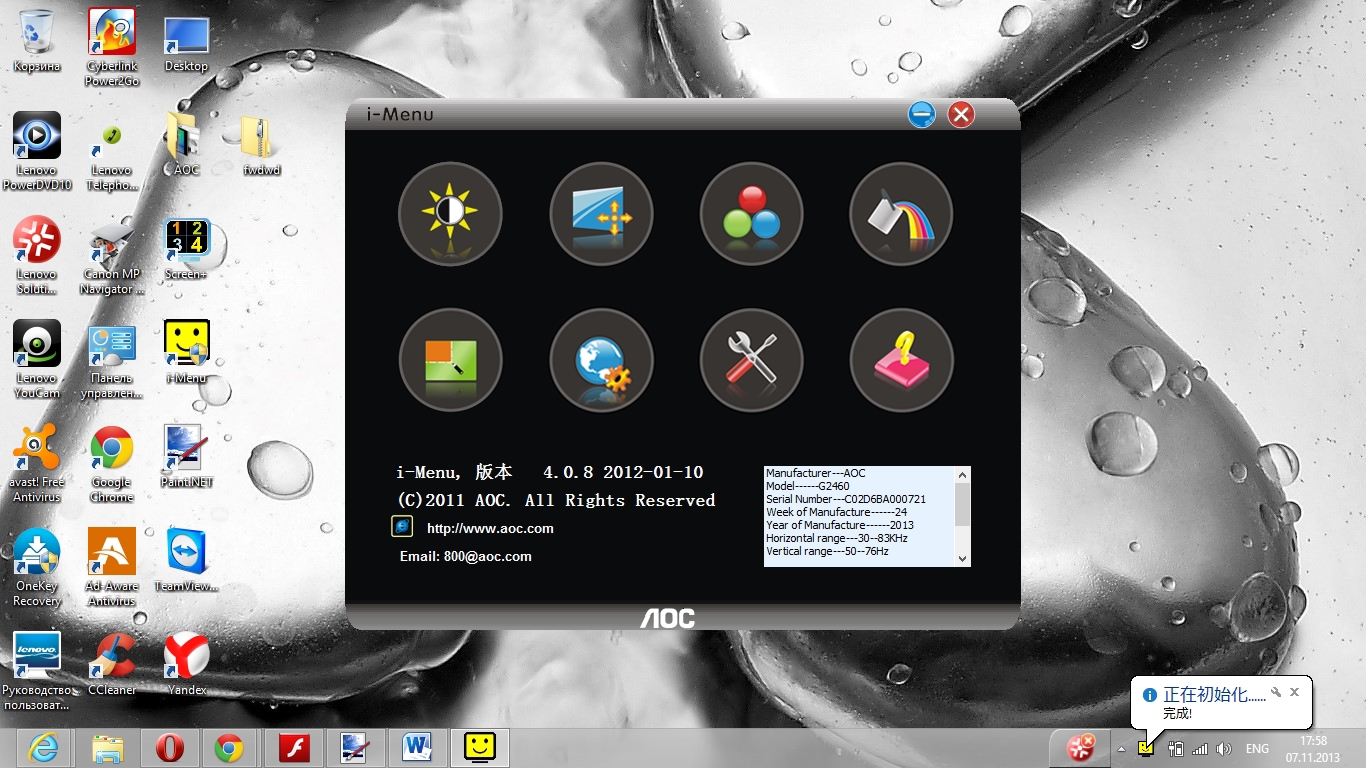Select the Year of Manufacture------2013 line

coord(840,524)
